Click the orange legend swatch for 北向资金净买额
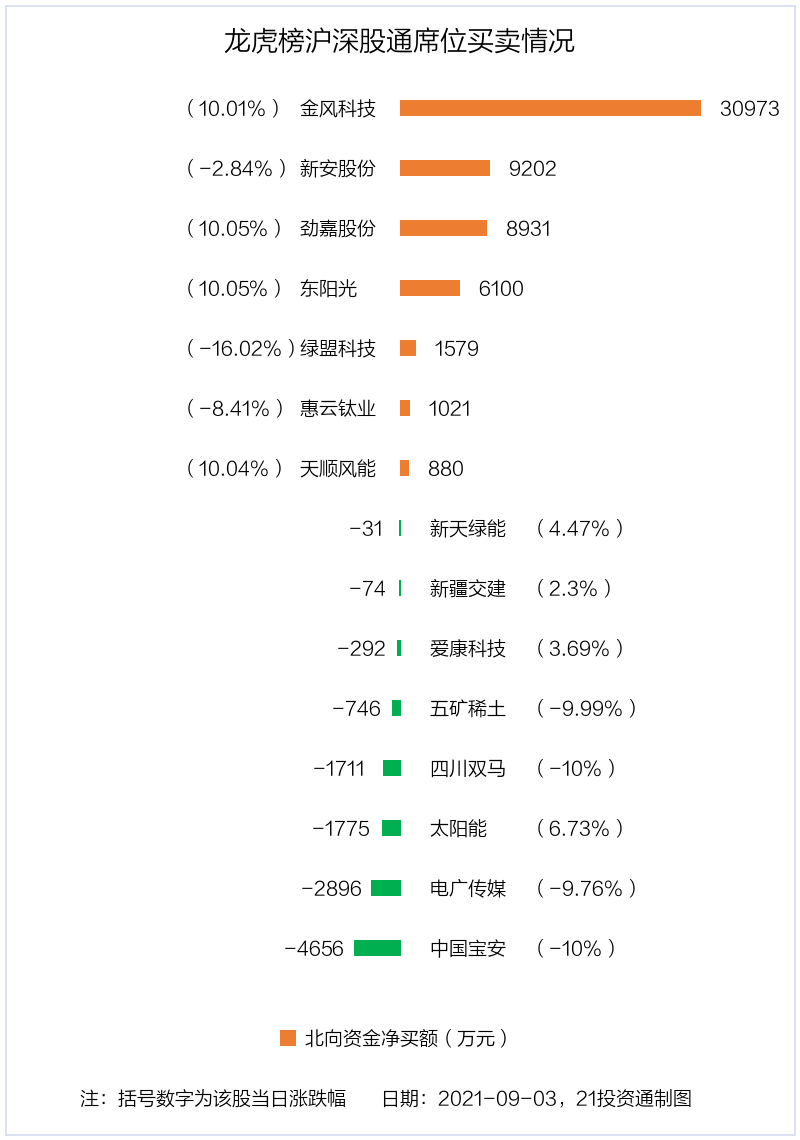800x1140 pixels. (x=288, y=1038)
